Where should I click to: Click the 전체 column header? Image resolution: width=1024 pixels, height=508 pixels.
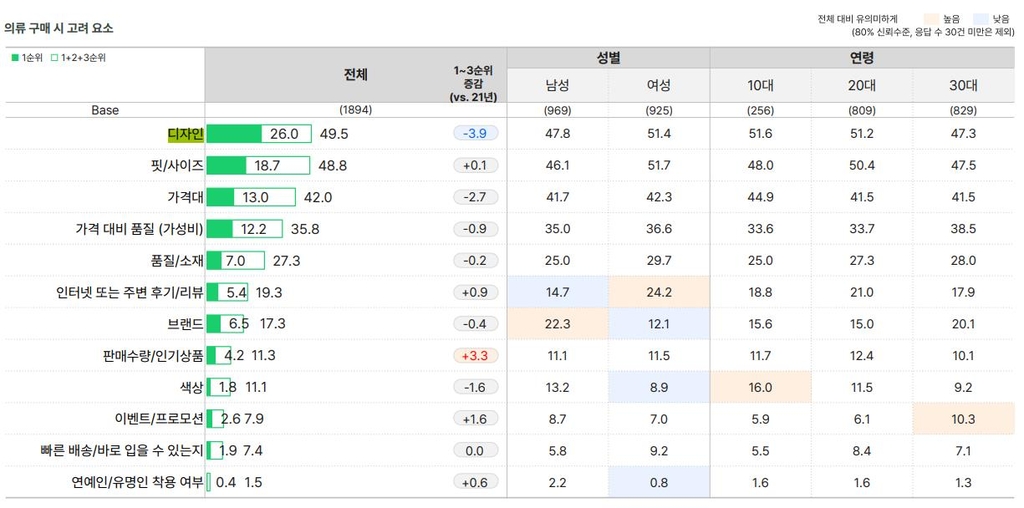point(355,75)
